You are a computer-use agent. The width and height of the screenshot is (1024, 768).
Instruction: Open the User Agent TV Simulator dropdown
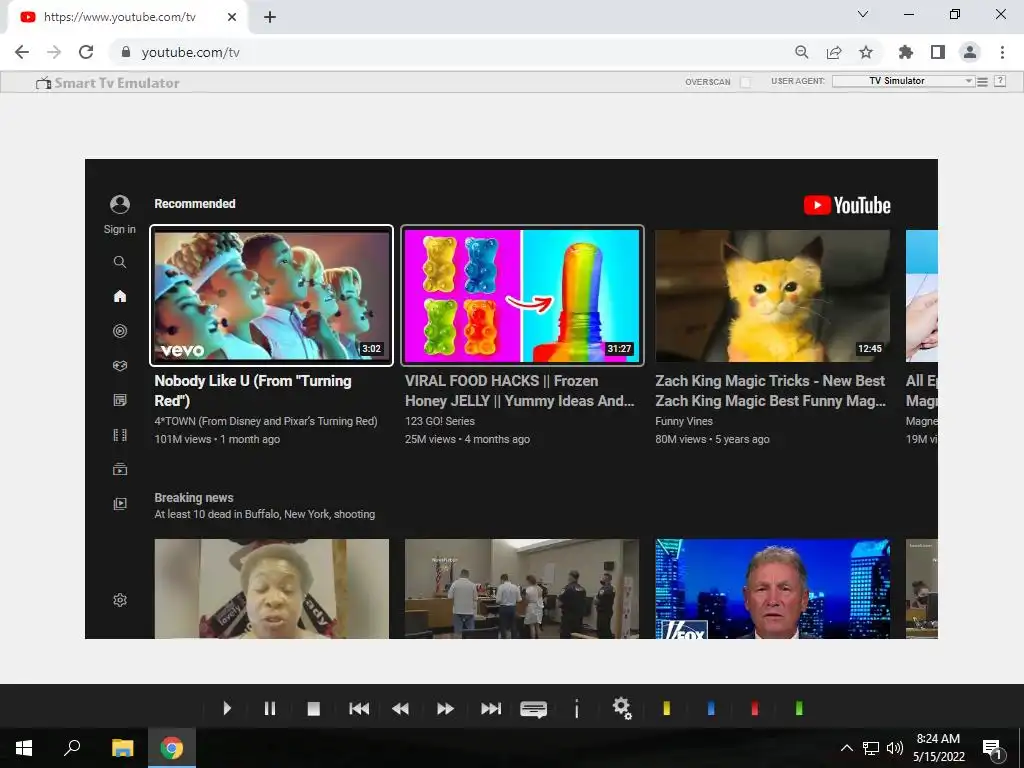coord(903,81)
